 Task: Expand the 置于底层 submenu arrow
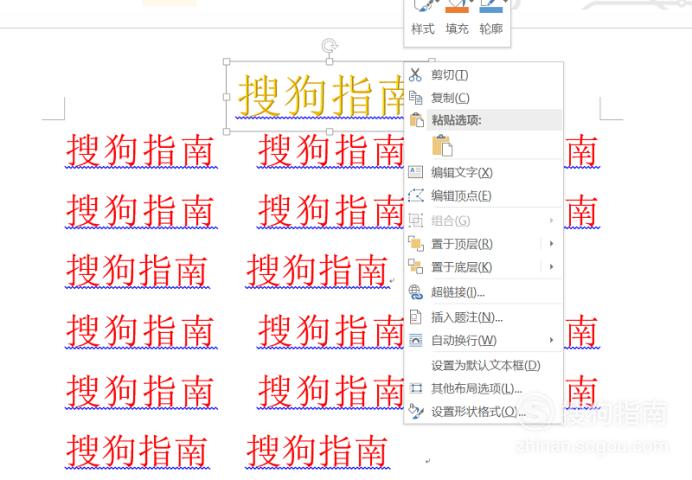[551, 266]
